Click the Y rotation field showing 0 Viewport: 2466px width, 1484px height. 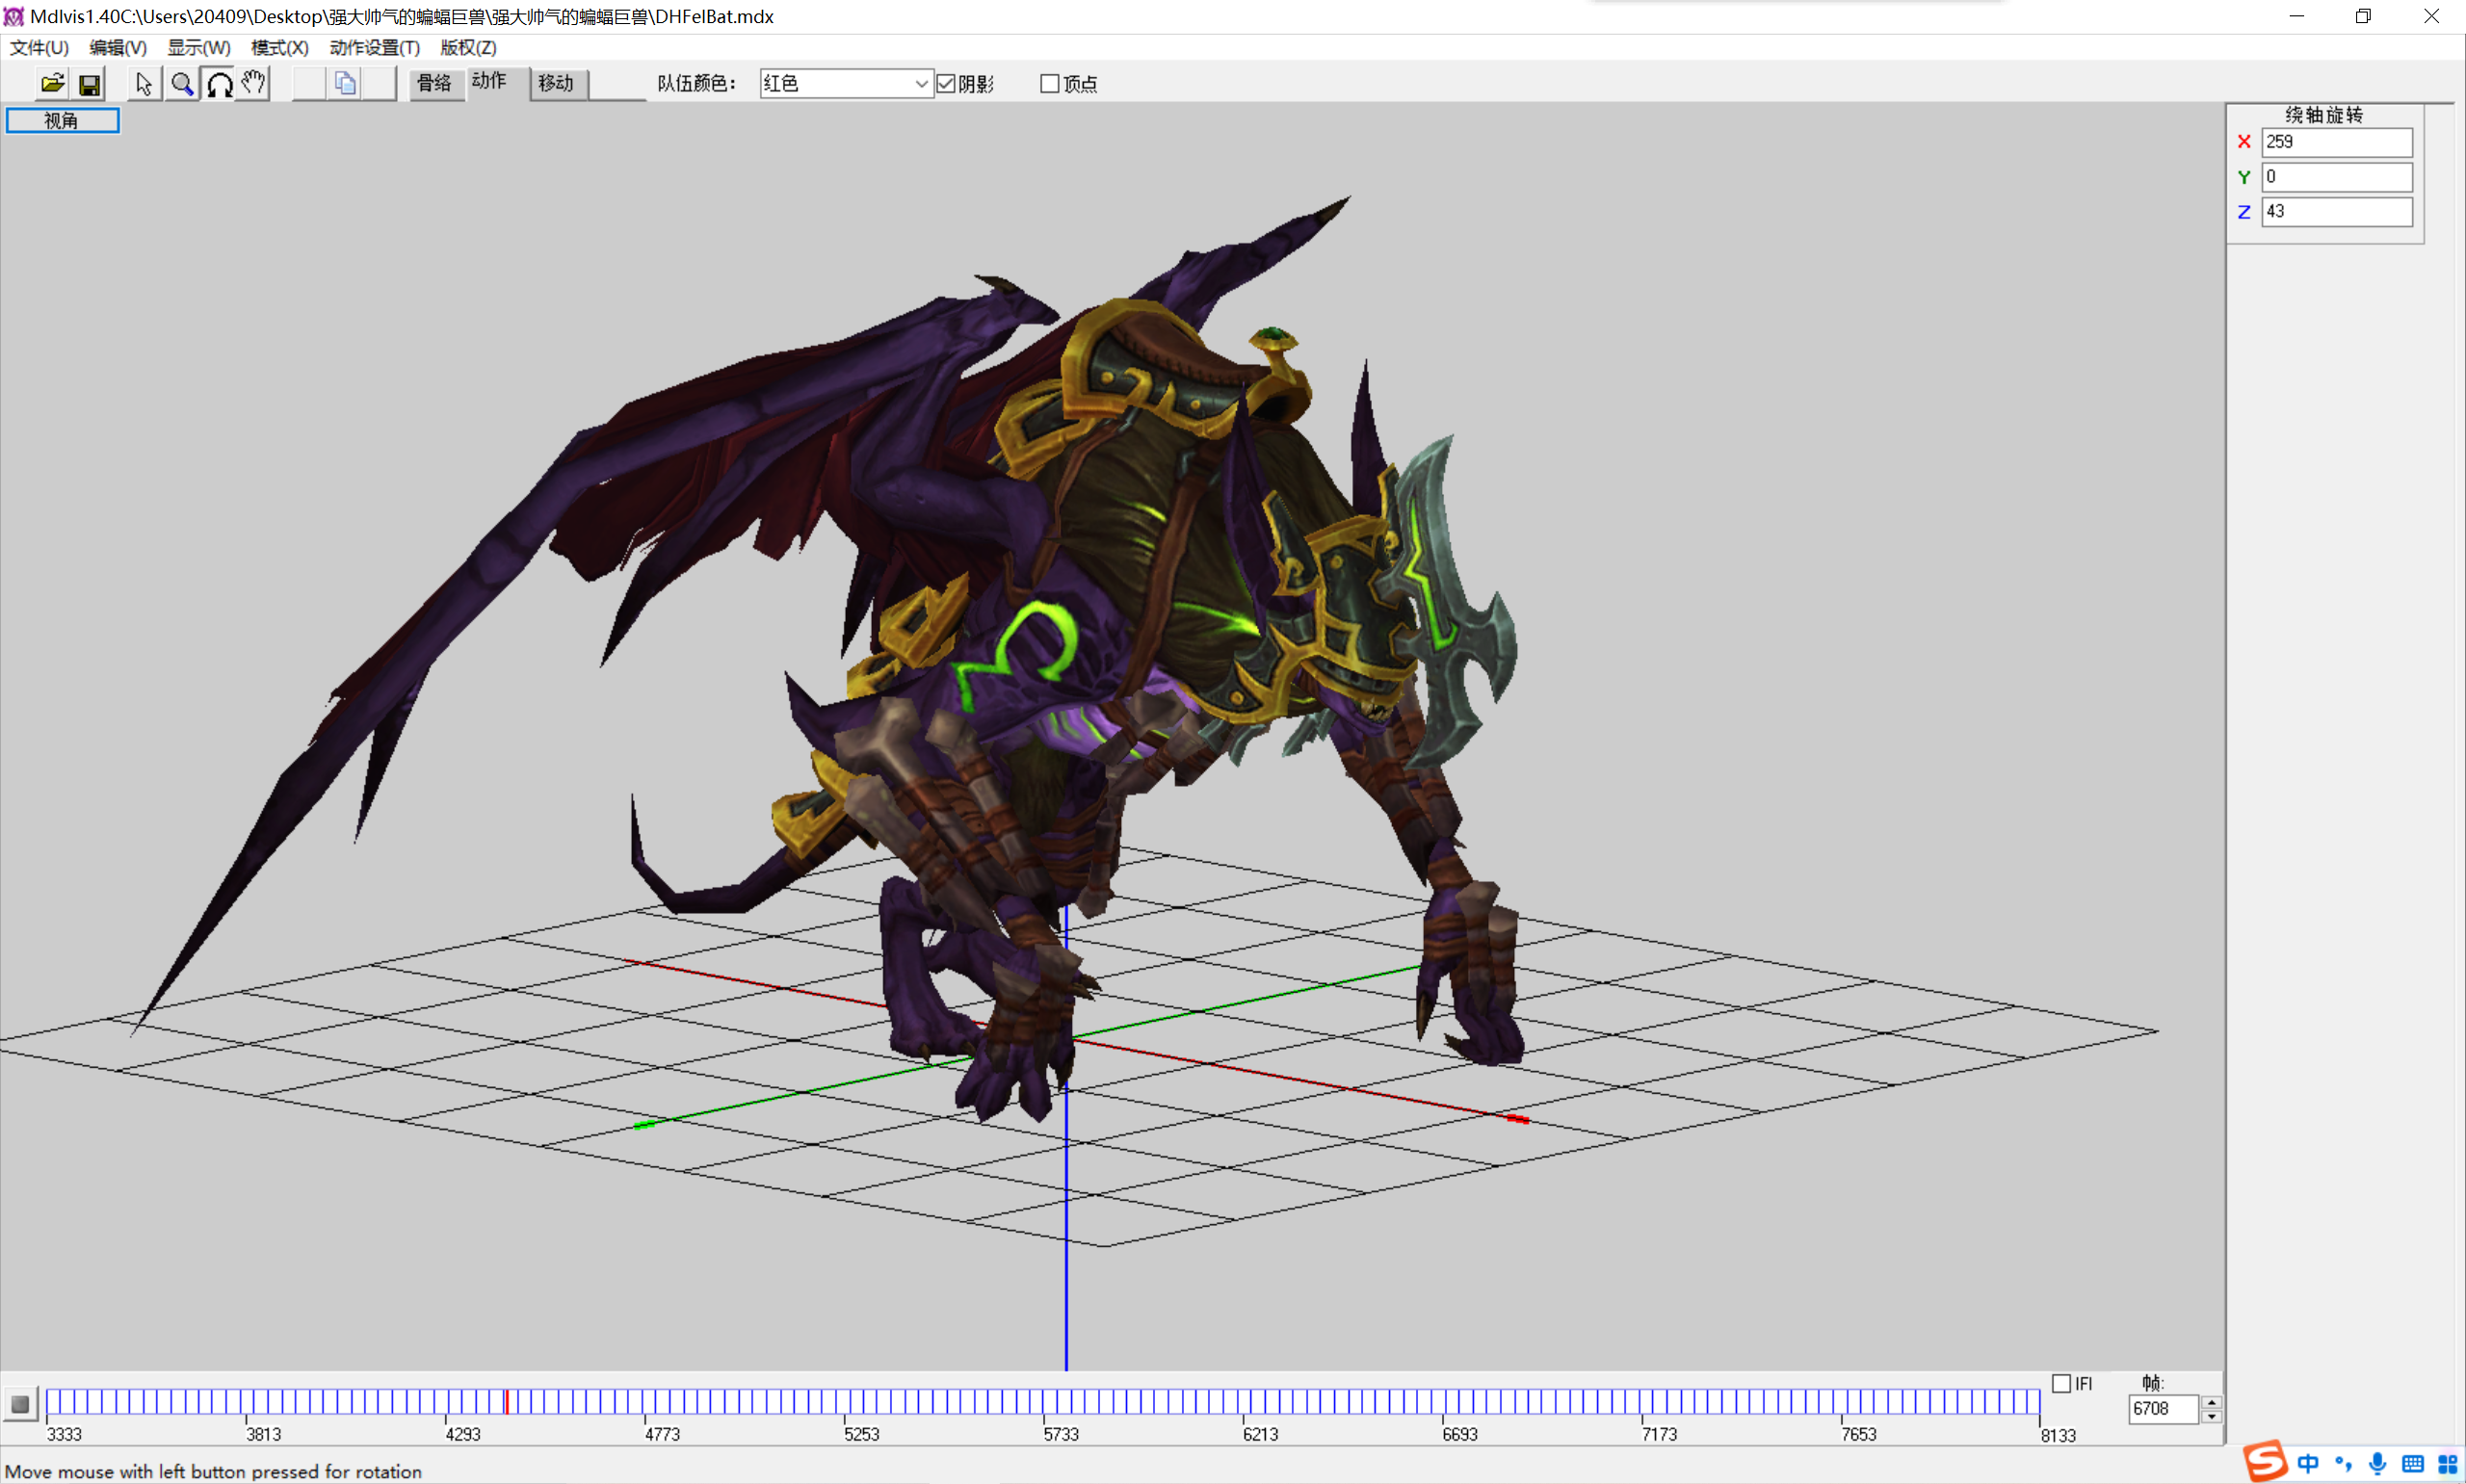coord(2336,177)
